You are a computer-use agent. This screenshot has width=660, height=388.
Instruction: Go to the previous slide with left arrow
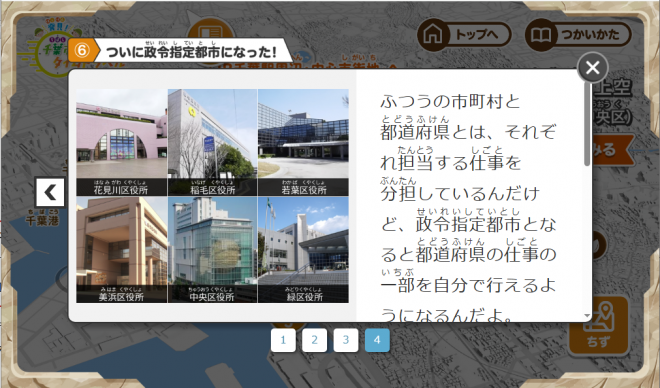[x=51, y=193]
